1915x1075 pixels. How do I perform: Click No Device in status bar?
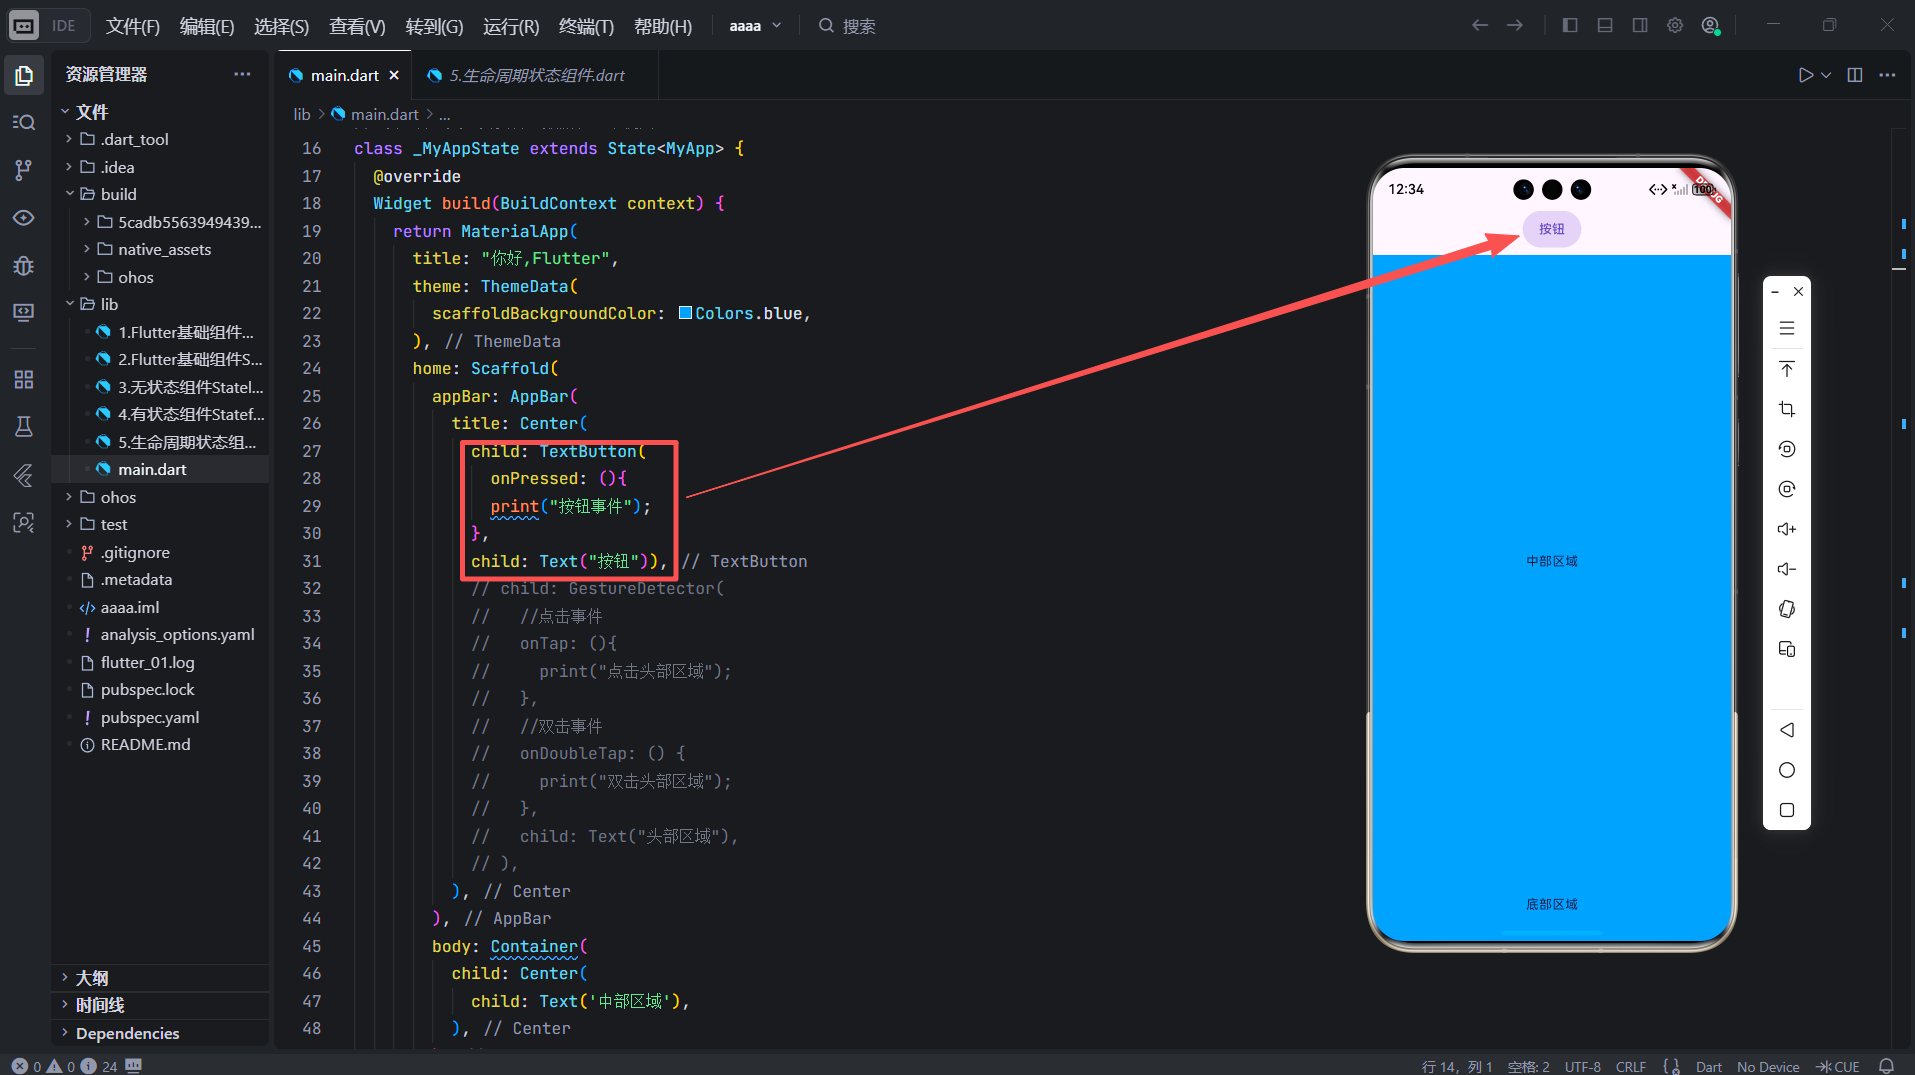tap(1768, 1066)
